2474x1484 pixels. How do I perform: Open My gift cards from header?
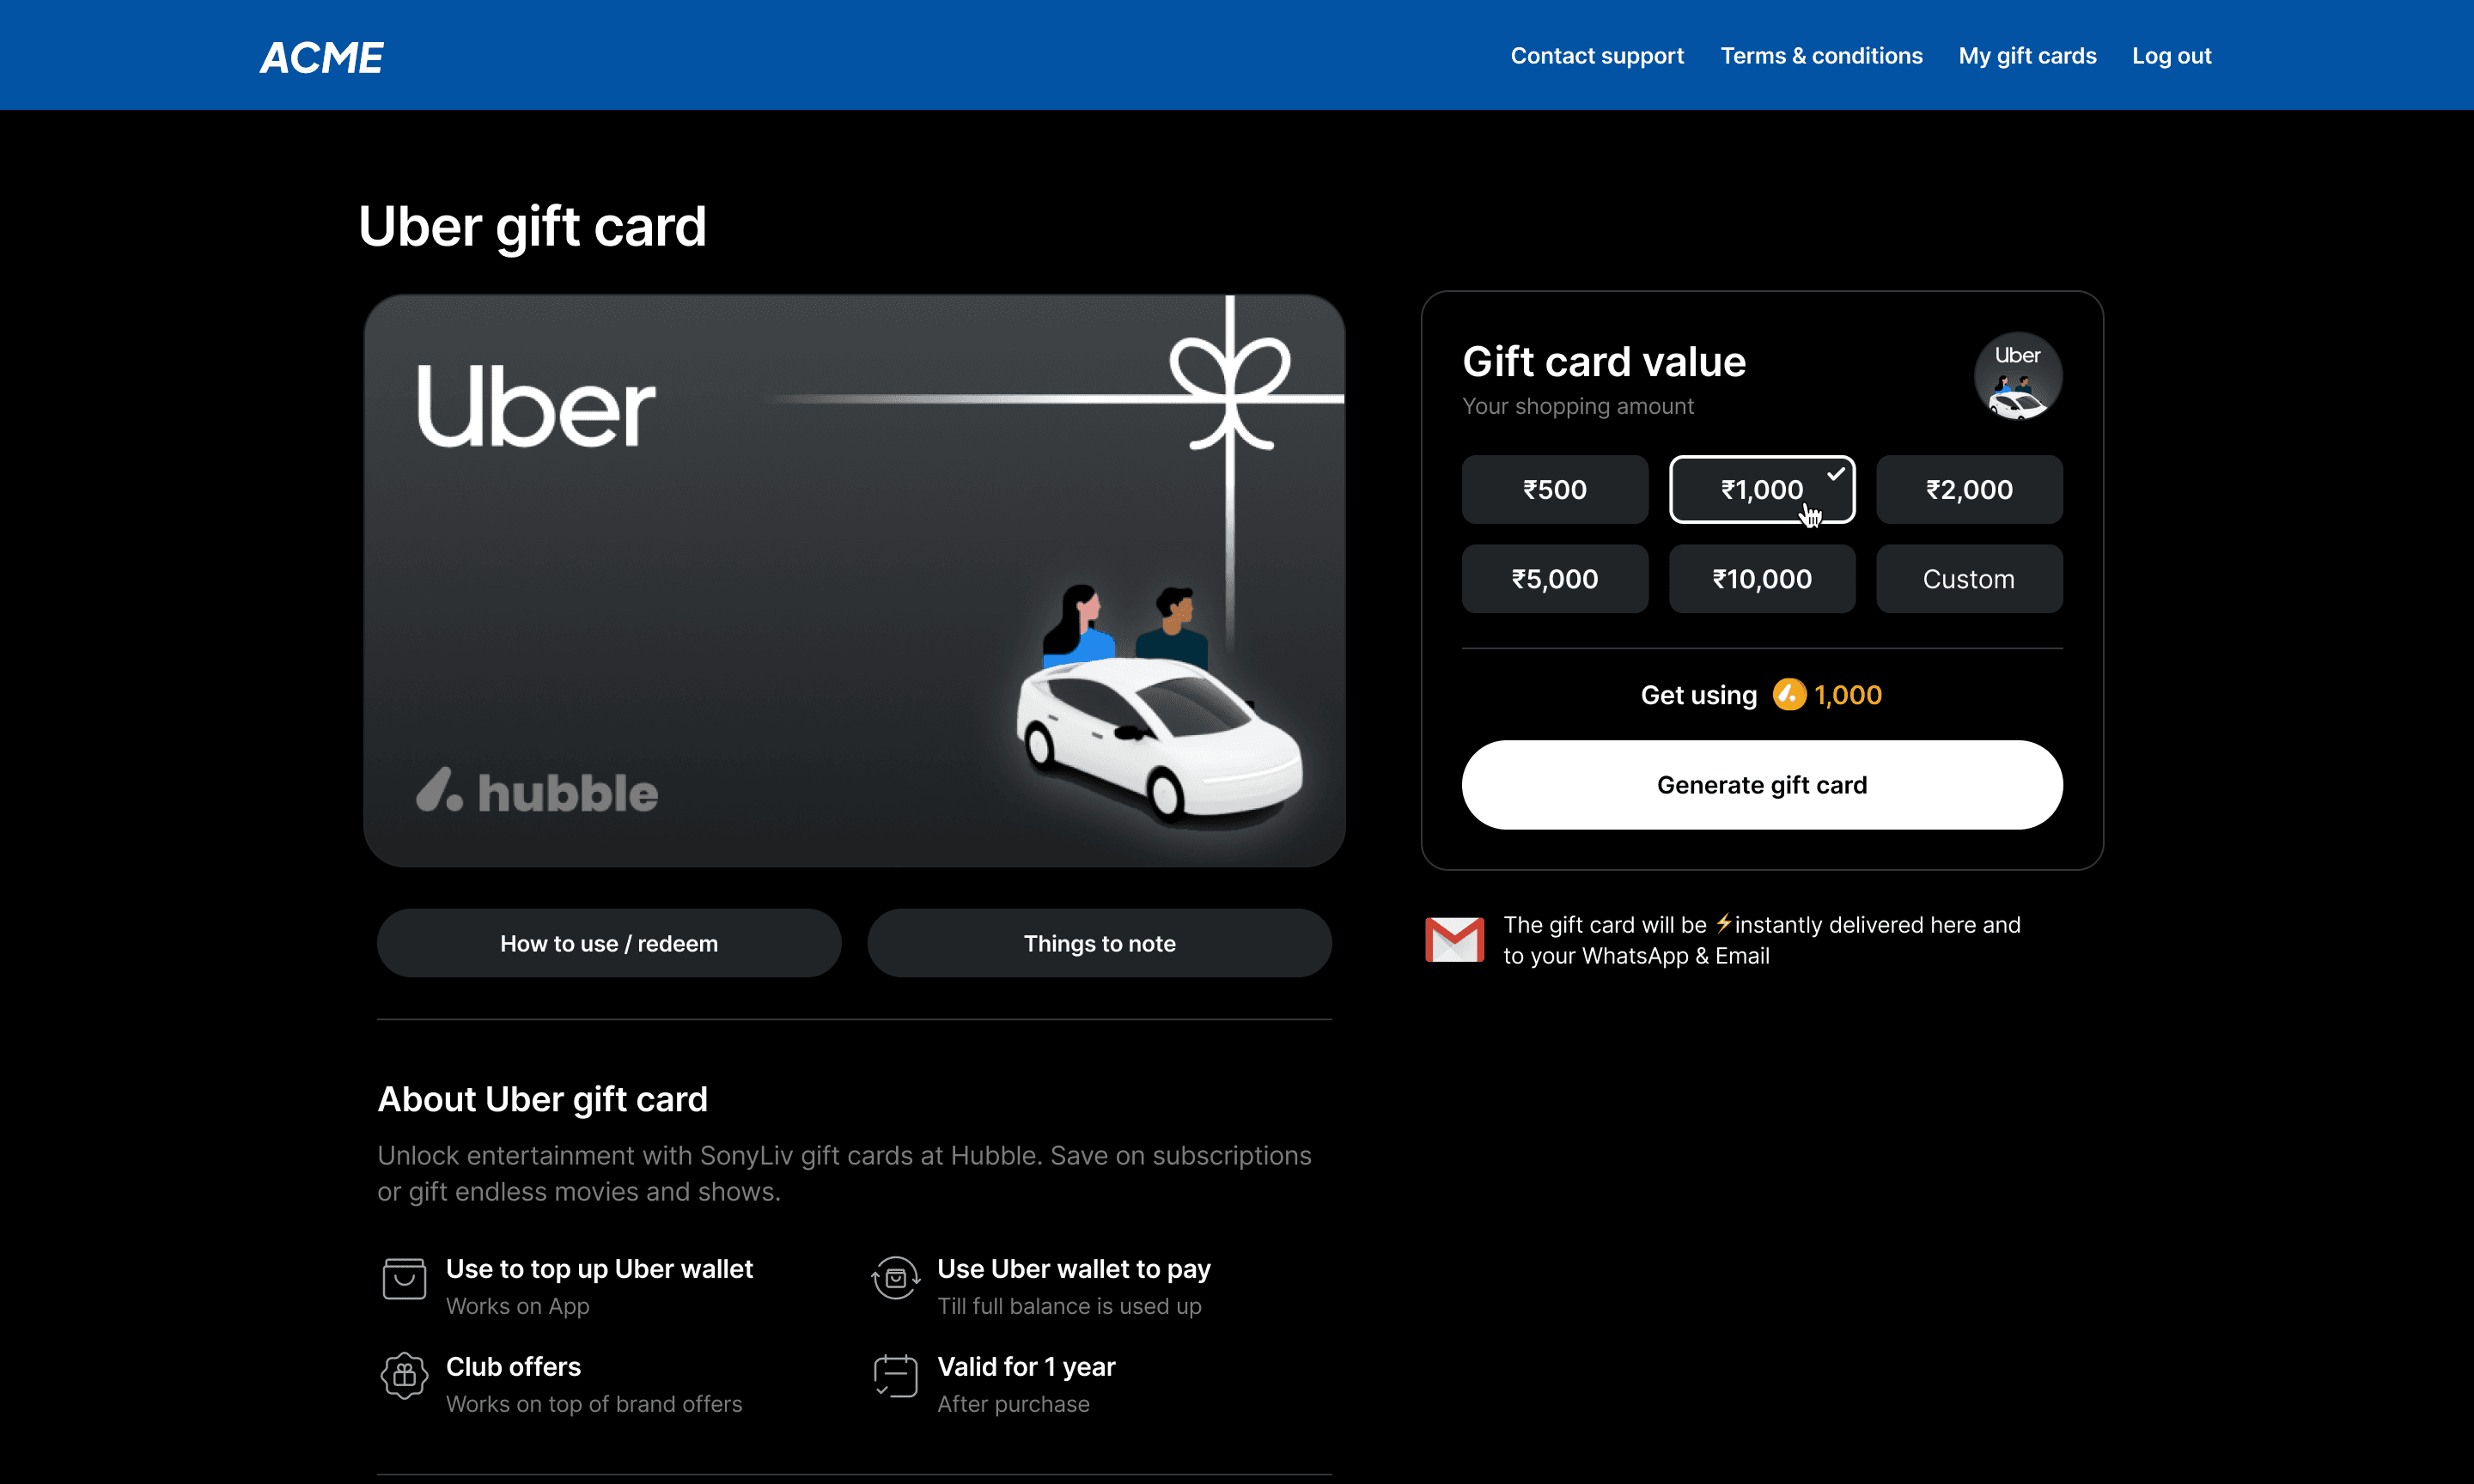[2026, 56]
